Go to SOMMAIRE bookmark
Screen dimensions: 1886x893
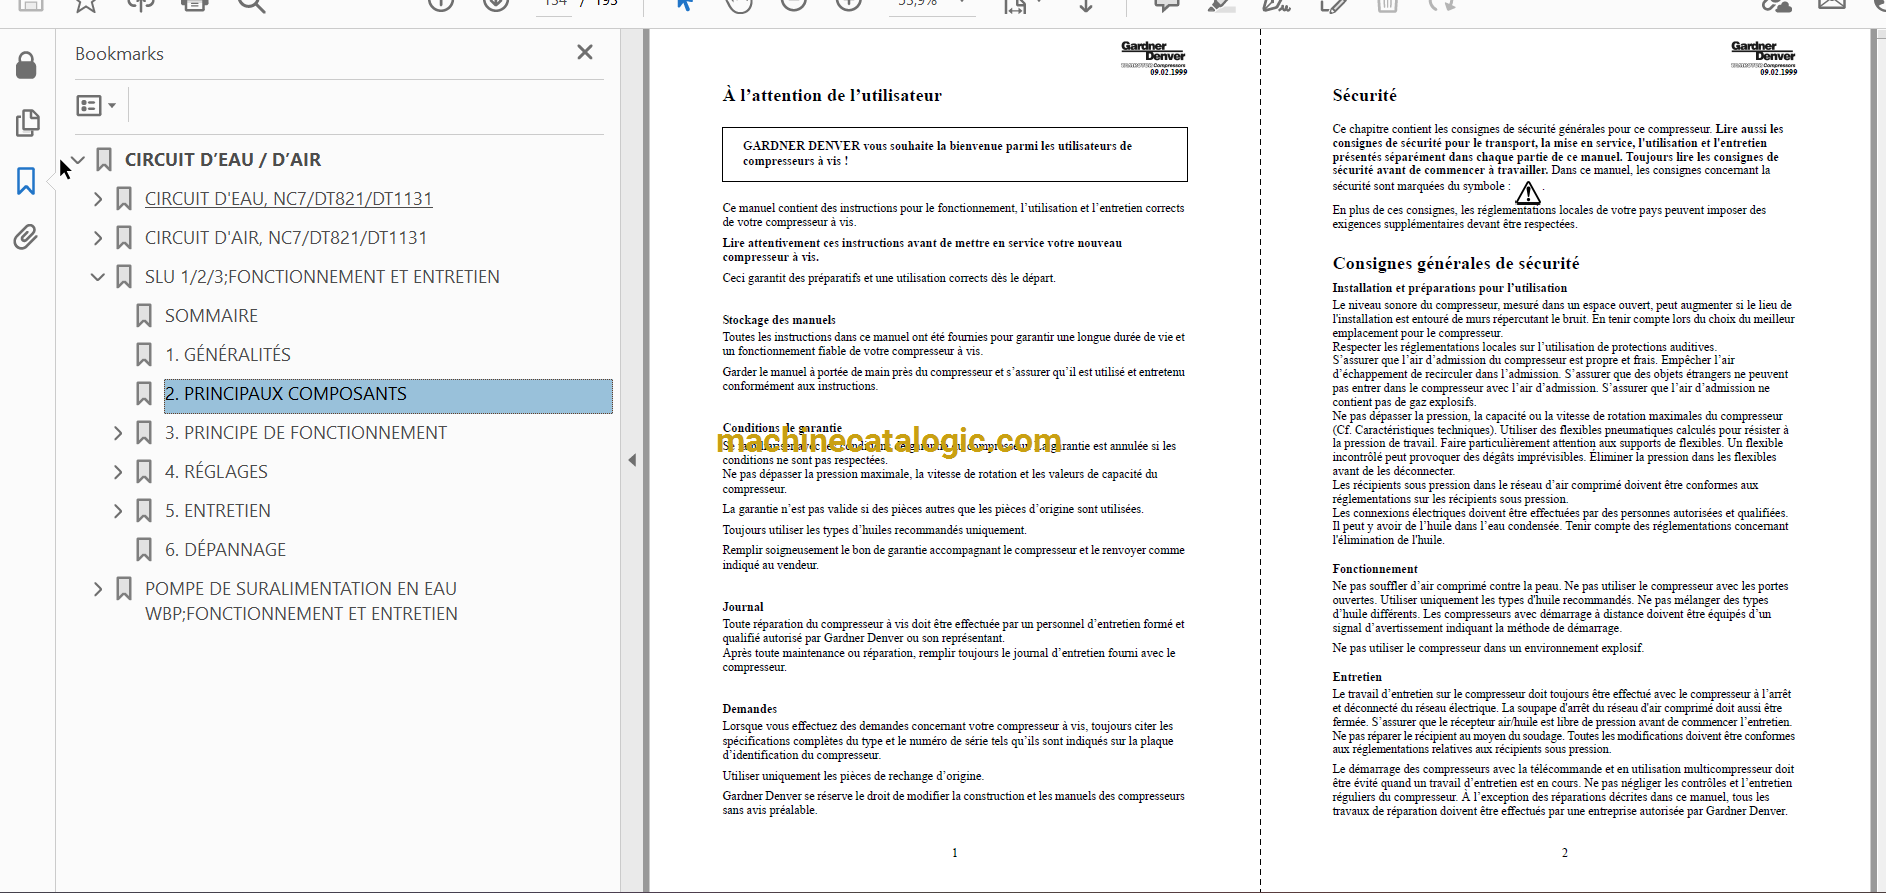tap(211, 316)
